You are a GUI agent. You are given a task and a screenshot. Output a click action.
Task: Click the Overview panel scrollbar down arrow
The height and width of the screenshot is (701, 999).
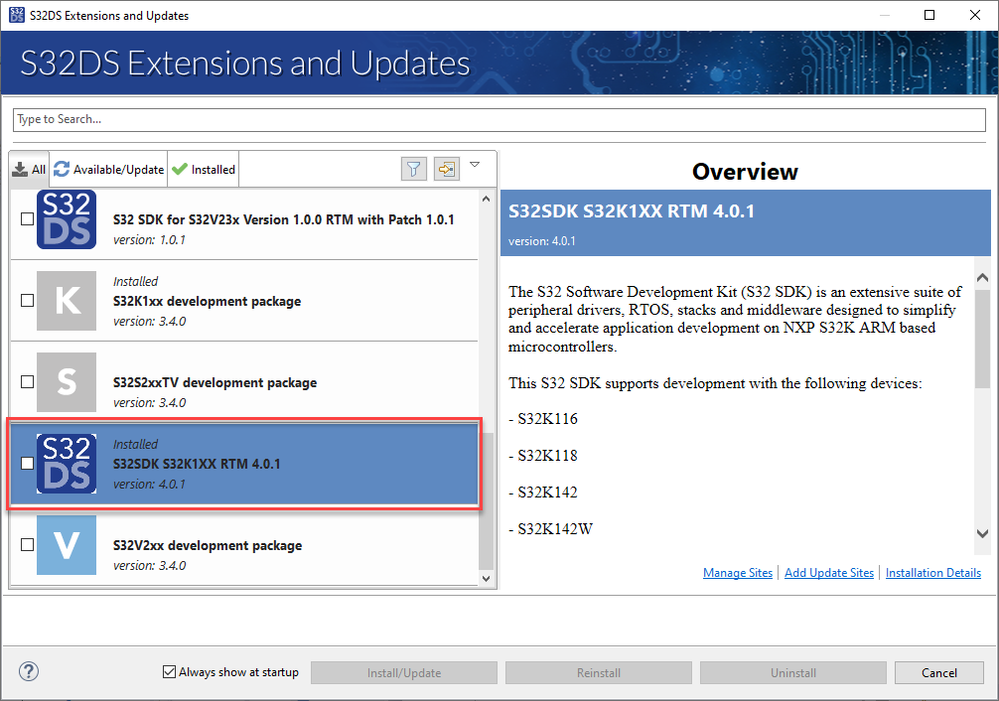[x=982, y=533]
